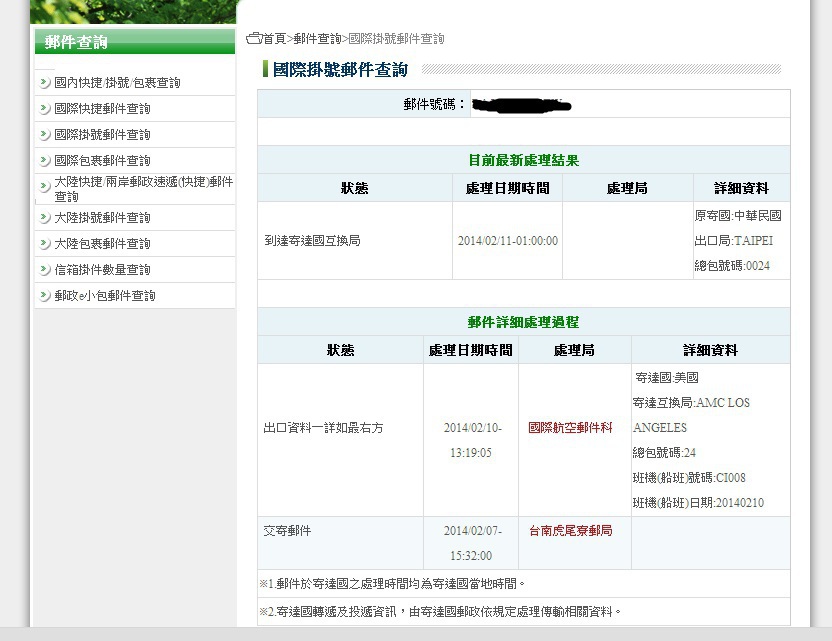Click the arrow icon next to 信箱掛件數量查詢

tap(45, 270)
